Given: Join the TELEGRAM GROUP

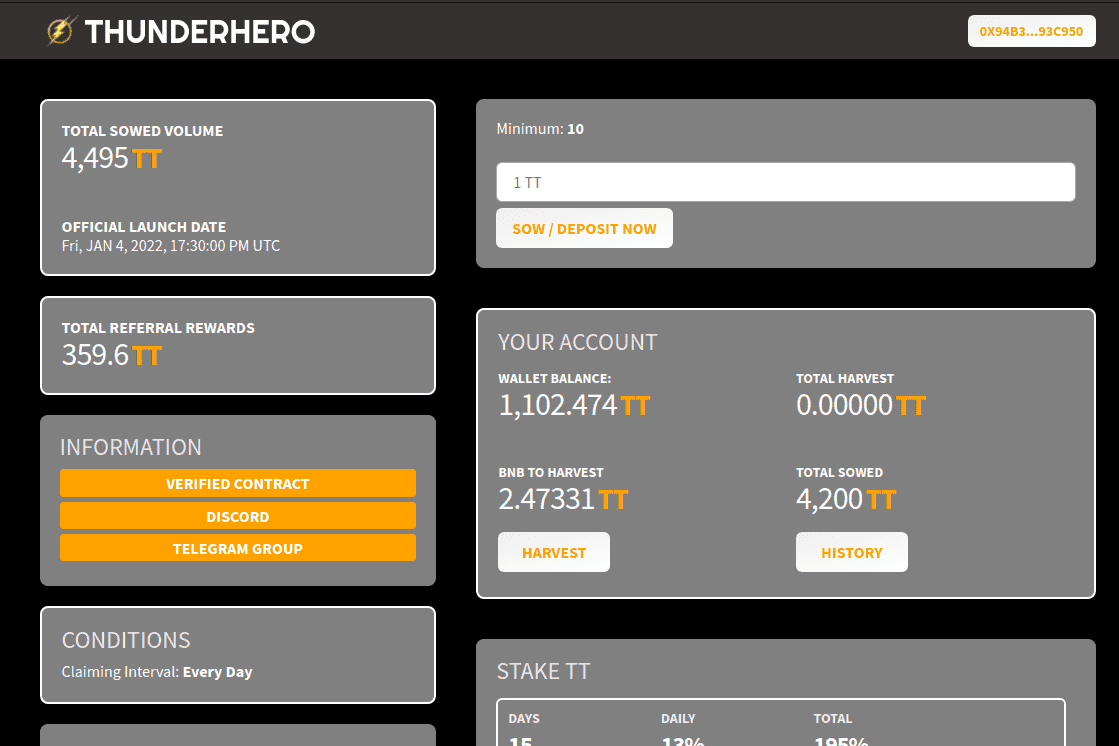Looking at the screenshot, I should [x=237, y=548].
